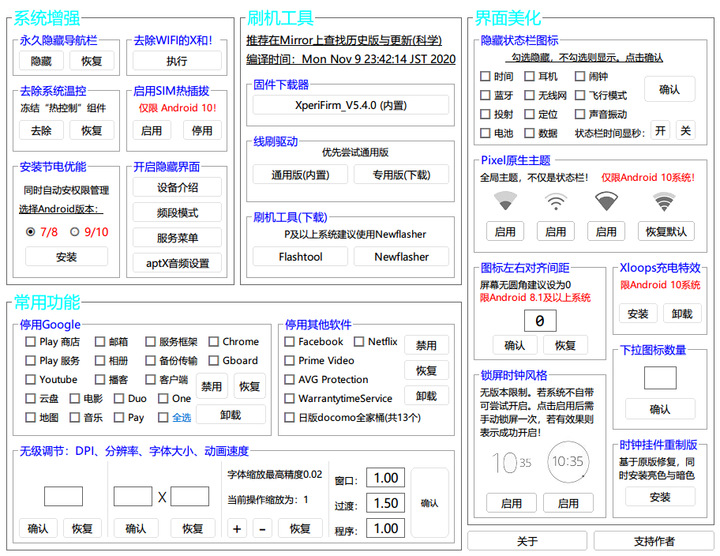The width and height of the screenshot is (720, 556).
Task: Click the dark solid WiFi theme icon
Action: 606,201
